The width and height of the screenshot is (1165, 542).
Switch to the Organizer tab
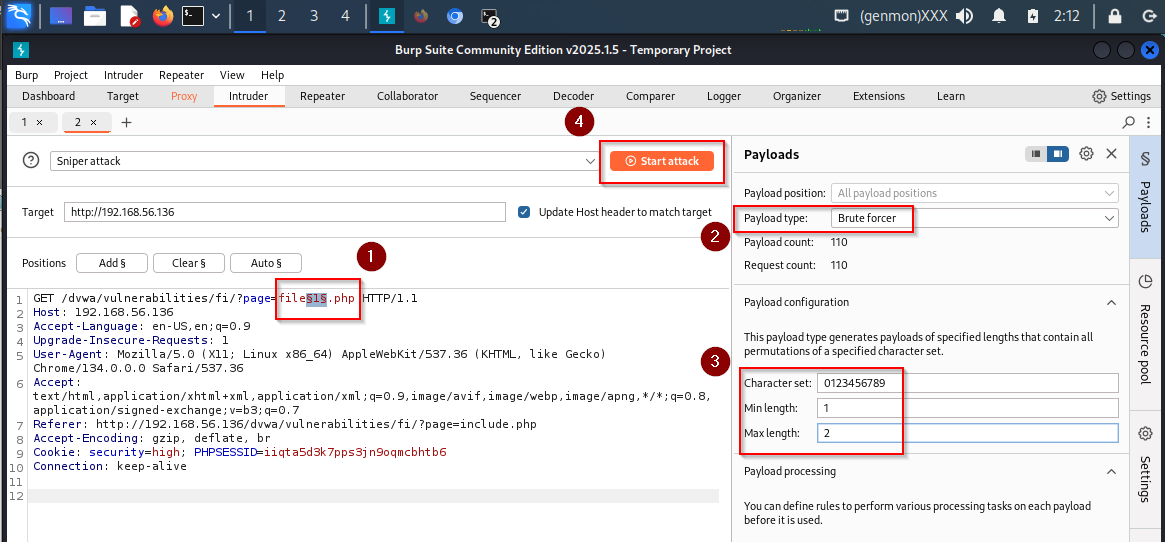pos(796,96)
